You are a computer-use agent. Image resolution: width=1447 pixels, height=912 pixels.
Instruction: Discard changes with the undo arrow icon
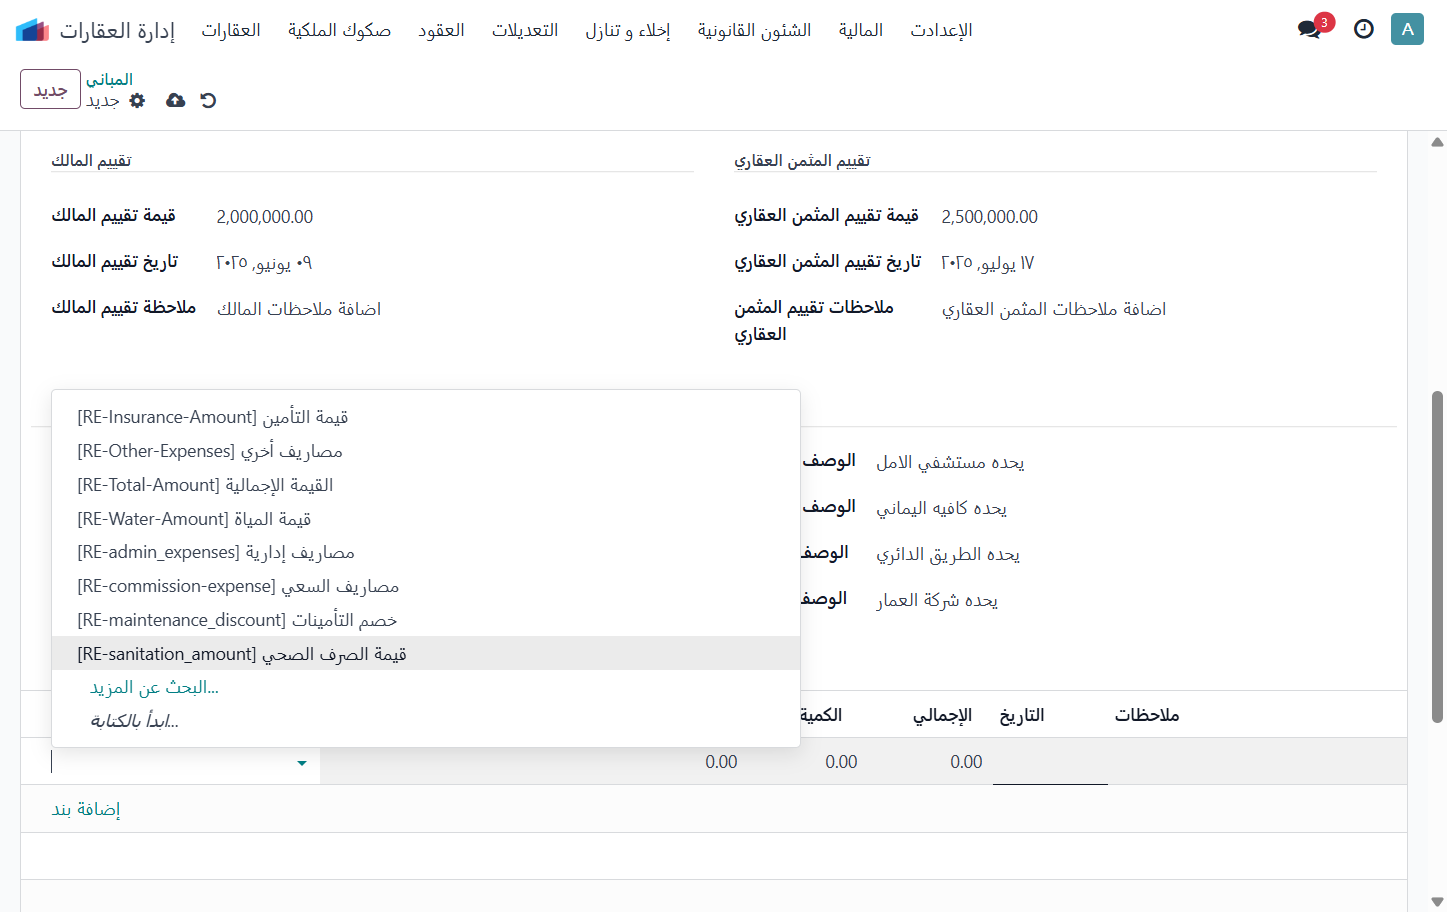(x=208, y=100)
